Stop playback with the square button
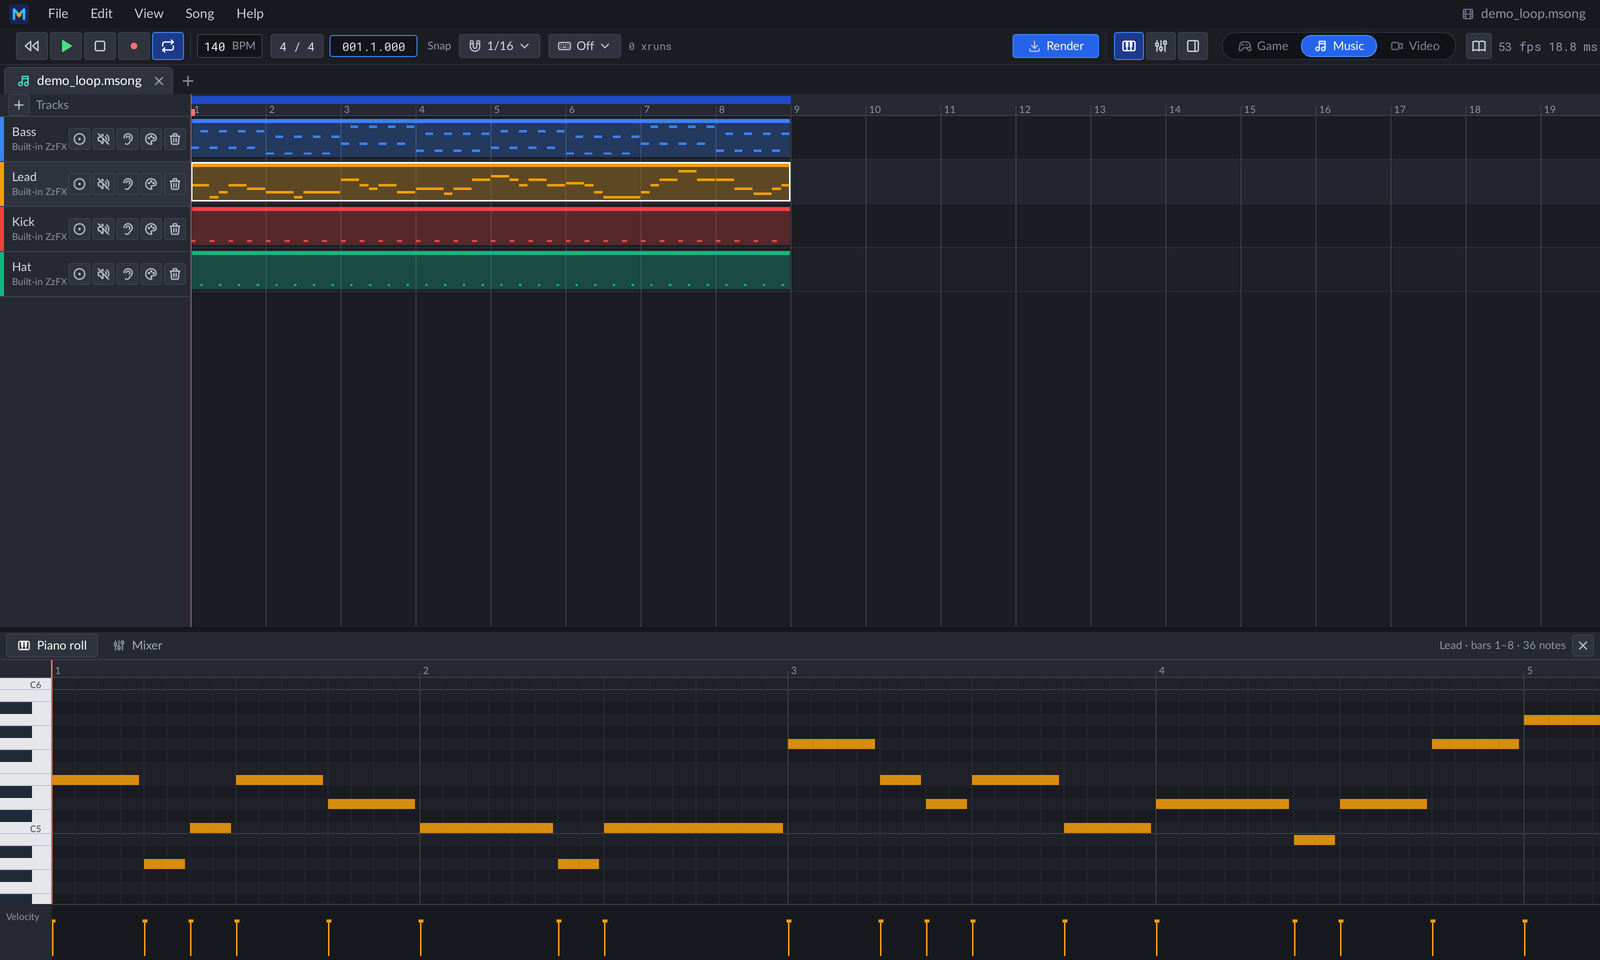The height and width of the screenshot is (960, 1600). click(x=100, y=46)
